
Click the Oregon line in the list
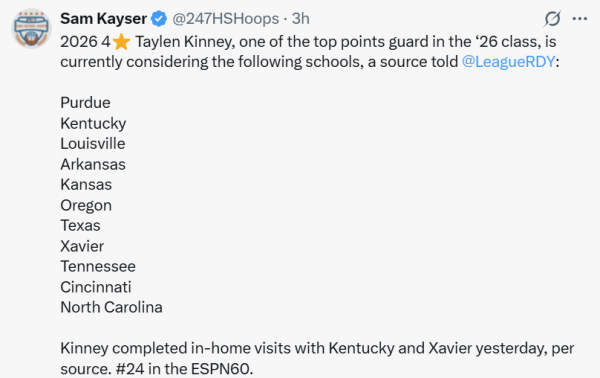click(86, 205)
